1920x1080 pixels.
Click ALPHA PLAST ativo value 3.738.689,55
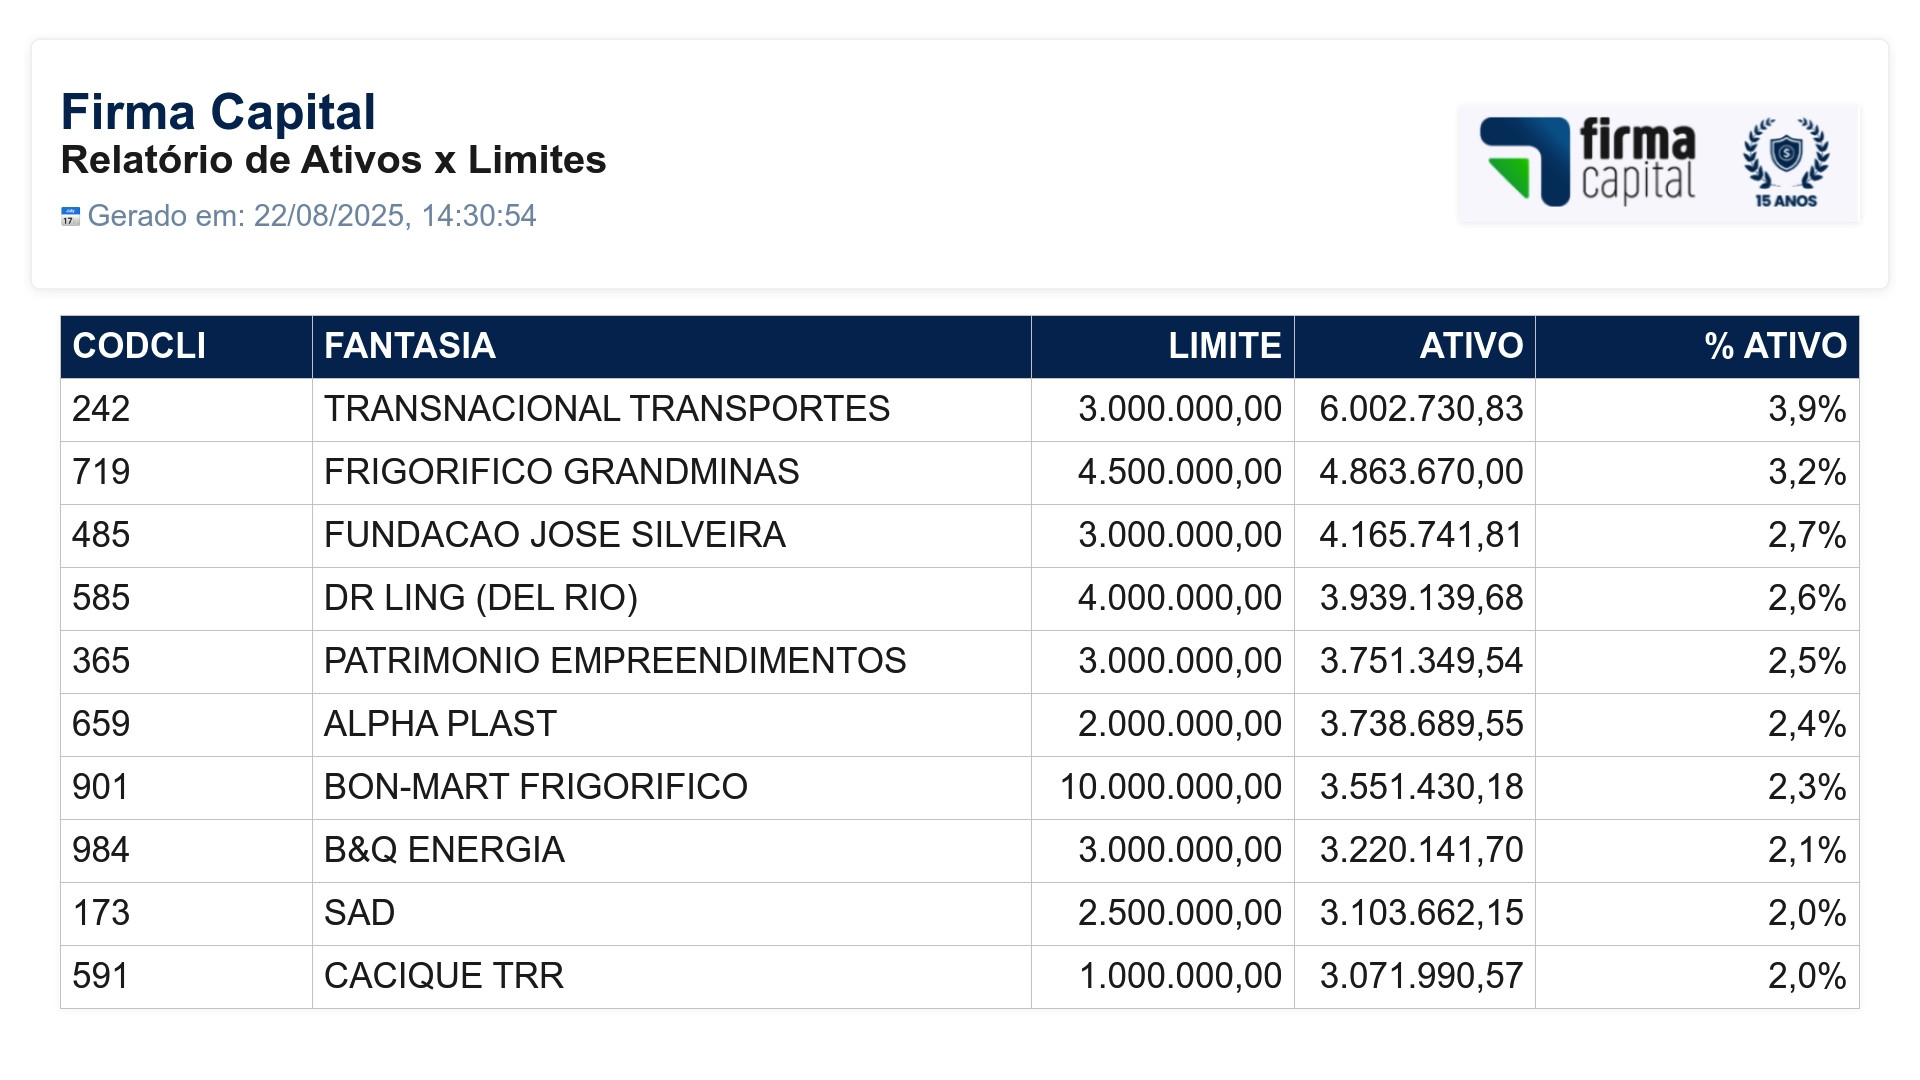click(x=1421, y=724)
